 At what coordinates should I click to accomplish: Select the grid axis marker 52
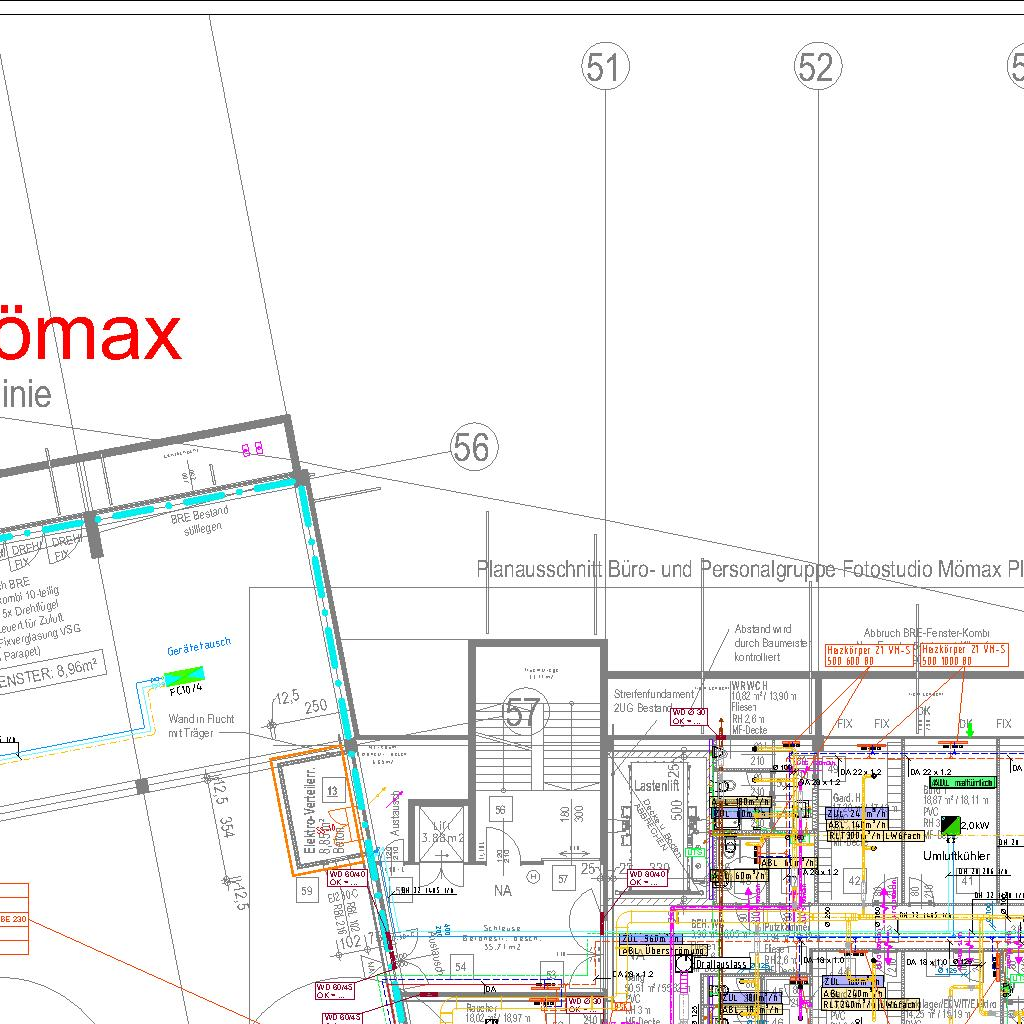pos(816,68)
